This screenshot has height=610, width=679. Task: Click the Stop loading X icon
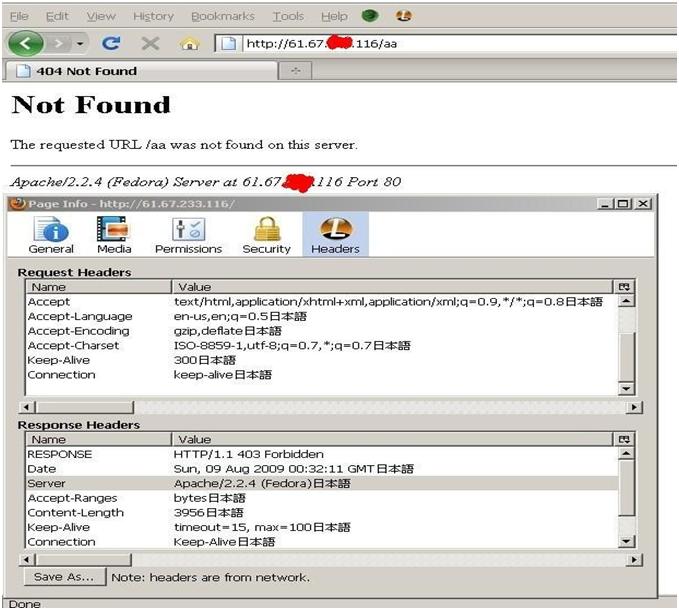150,43
